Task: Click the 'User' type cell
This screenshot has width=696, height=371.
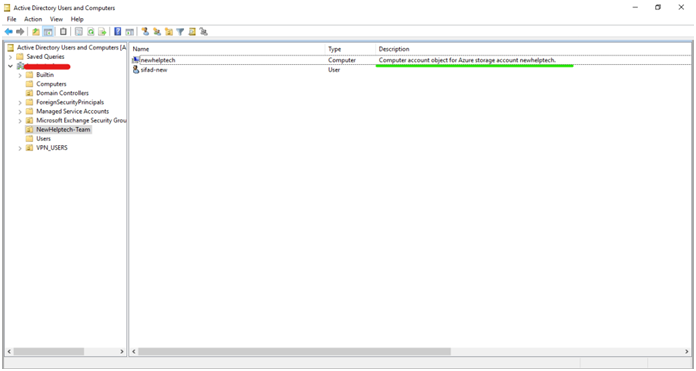Action: click(334, 70)
